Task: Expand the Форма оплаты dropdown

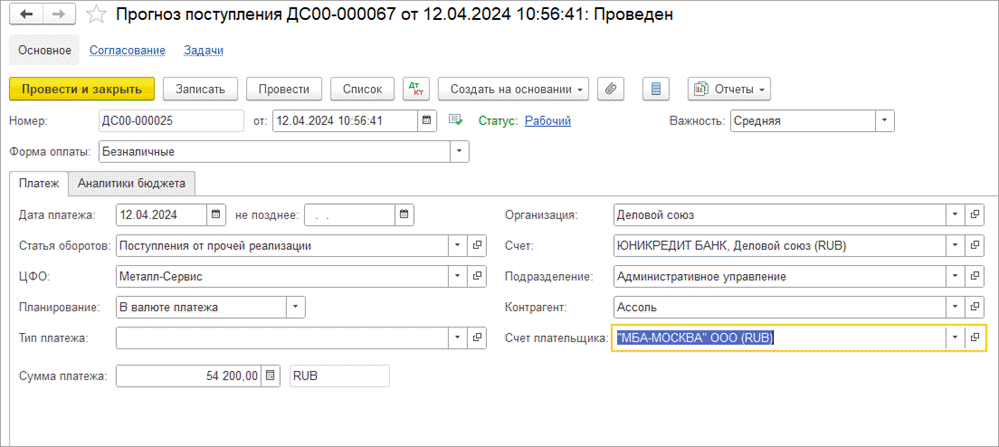Action: [459, 152]
